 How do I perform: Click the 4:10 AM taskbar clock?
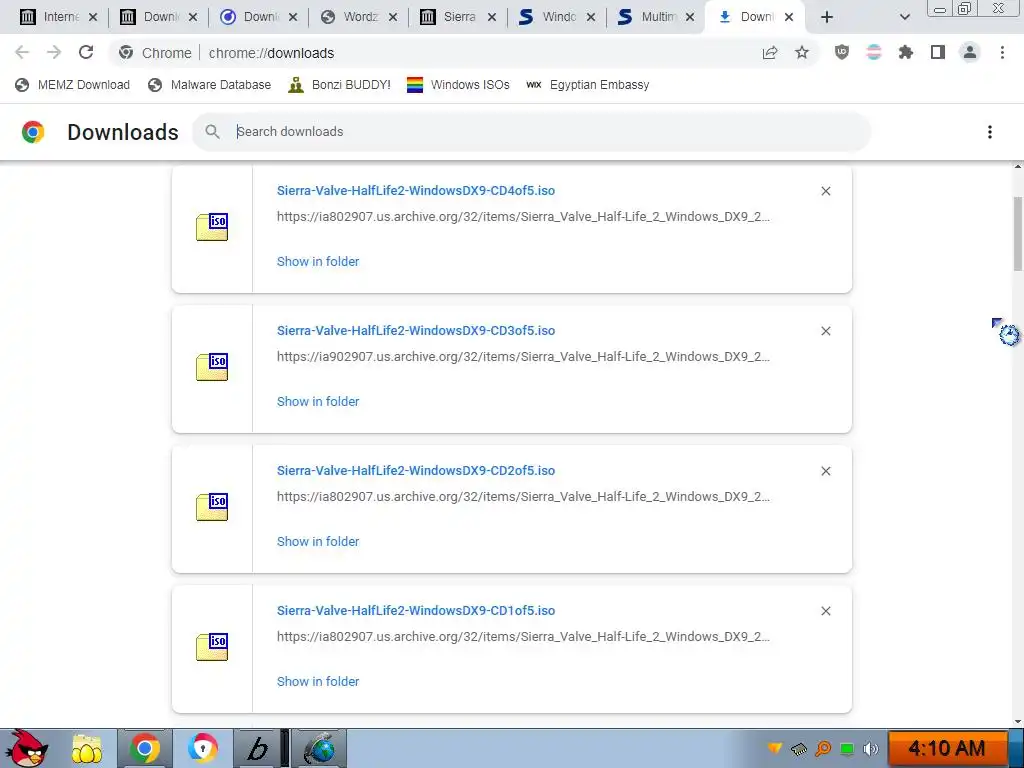tap(946, 748)
